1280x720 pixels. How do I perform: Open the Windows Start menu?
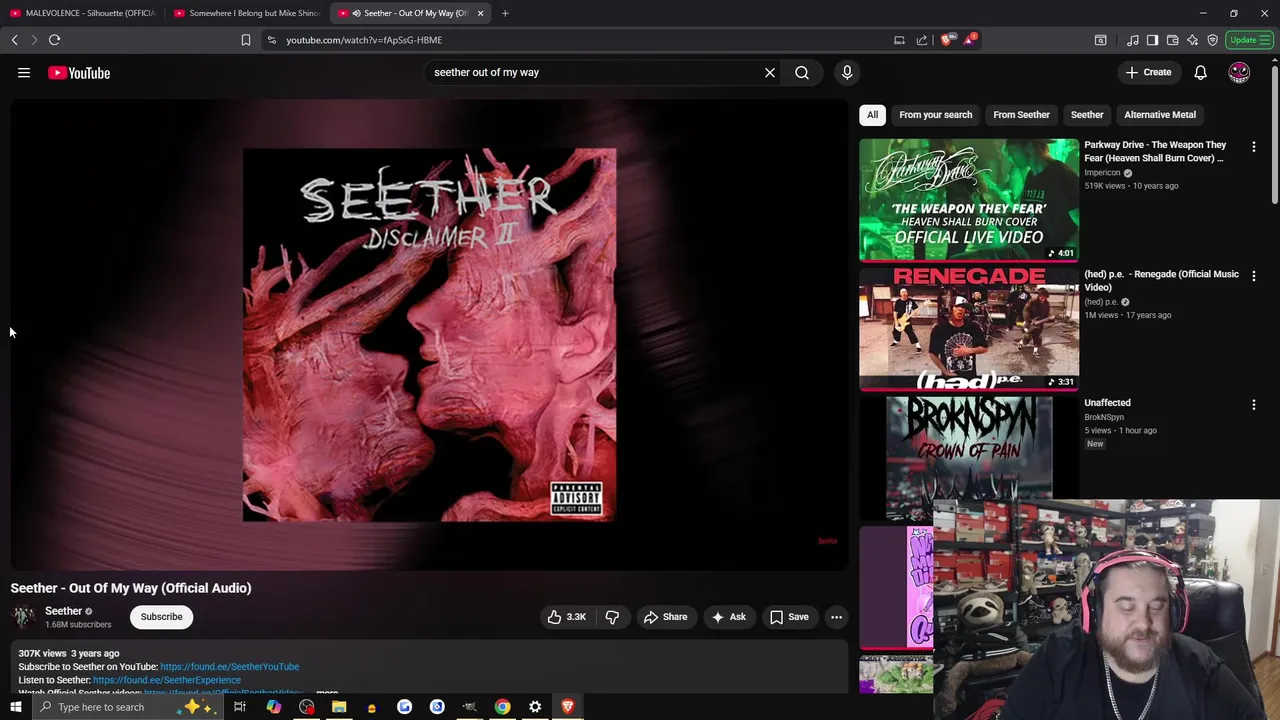tap(15, 707)
